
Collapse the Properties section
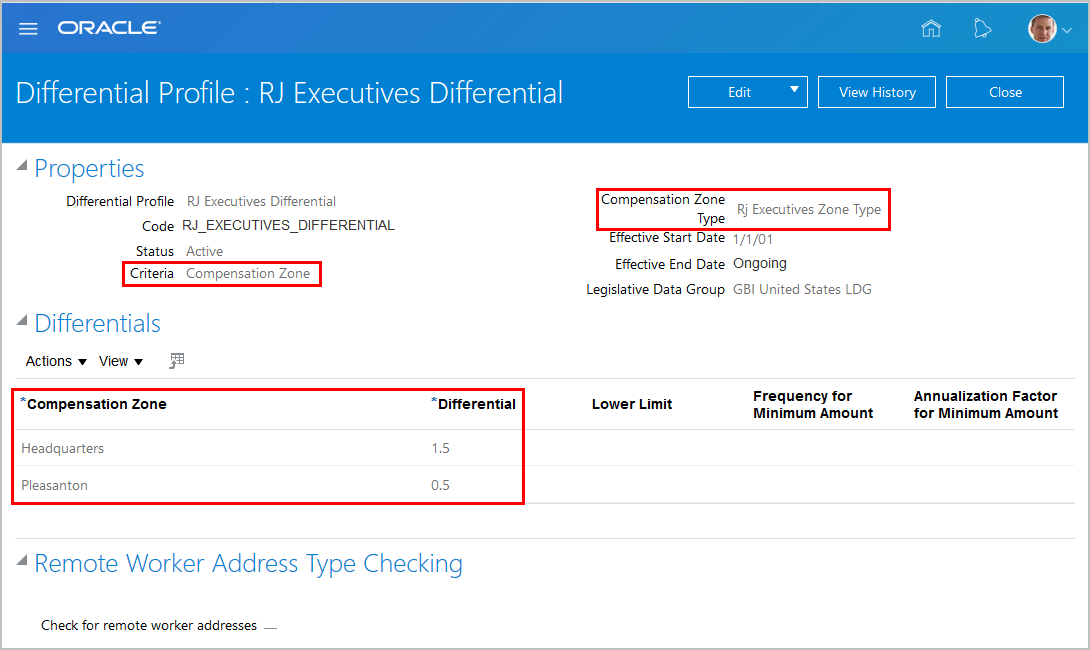22,165
